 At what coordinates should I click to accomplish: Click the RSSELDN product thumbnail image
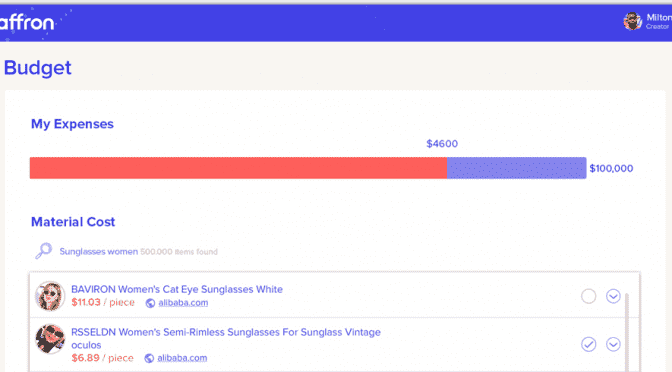coord(50,339)
